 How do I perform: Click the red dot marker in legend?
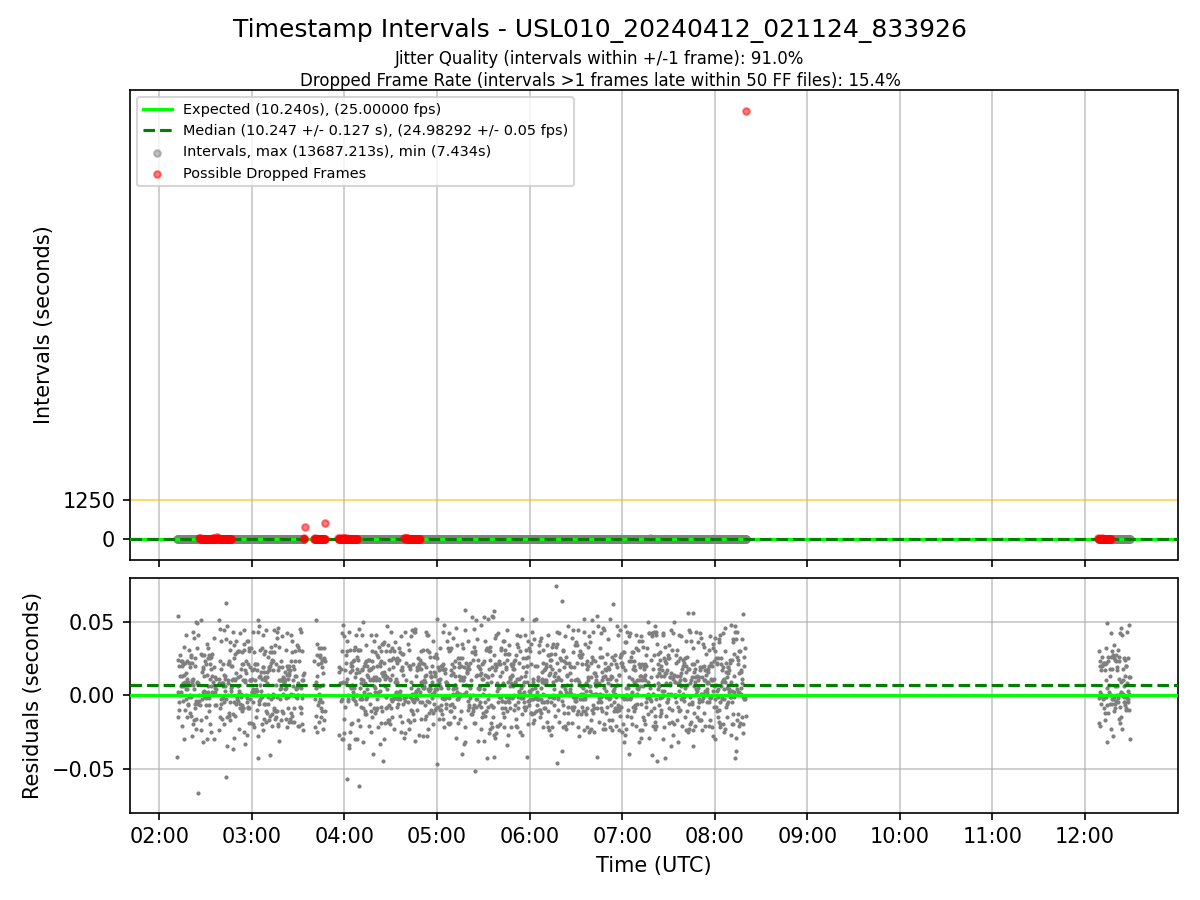(159, 173)
